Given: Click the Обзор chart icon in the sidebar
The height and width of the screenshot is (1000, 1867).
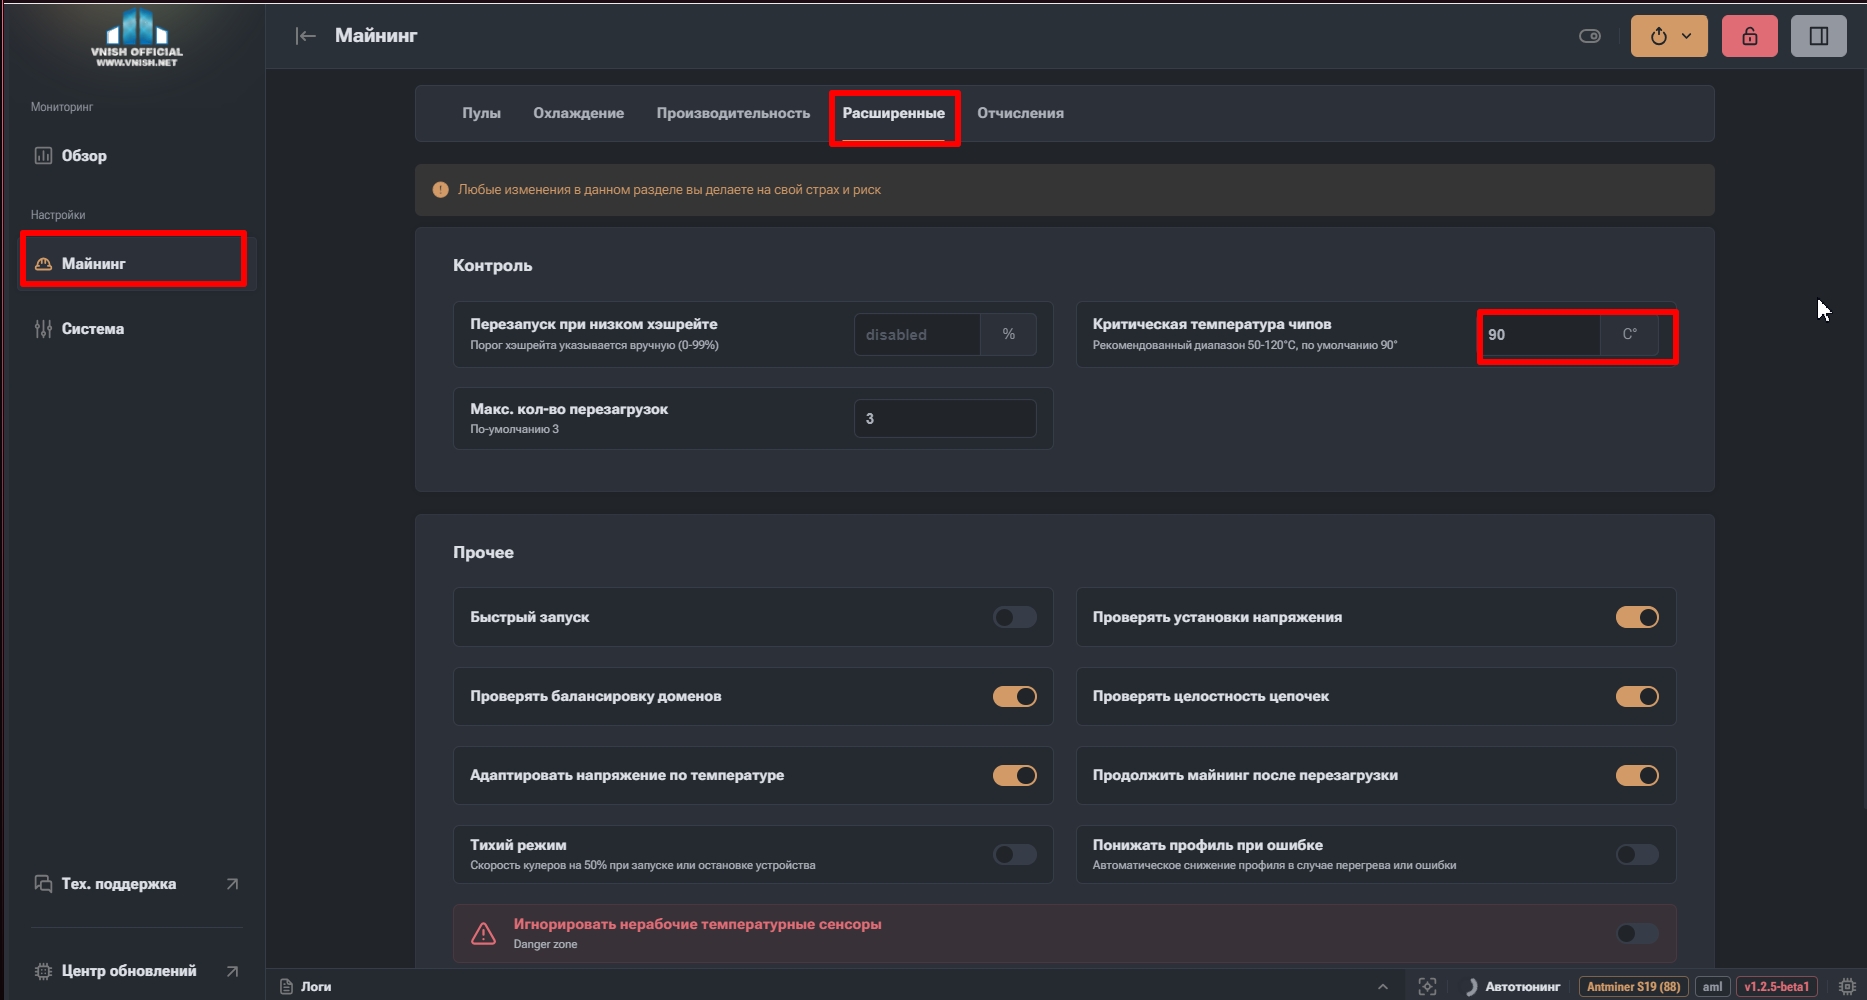Looking at the screenshot, I should [43, 155].
